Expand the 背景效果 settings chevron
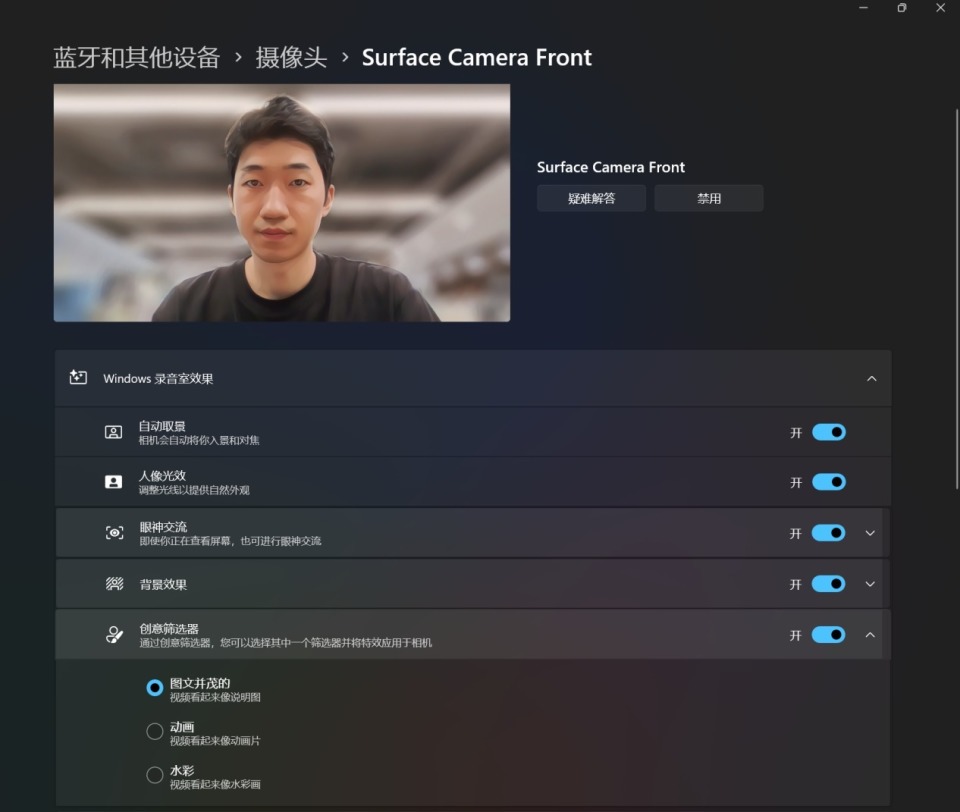 pos(870,584)
